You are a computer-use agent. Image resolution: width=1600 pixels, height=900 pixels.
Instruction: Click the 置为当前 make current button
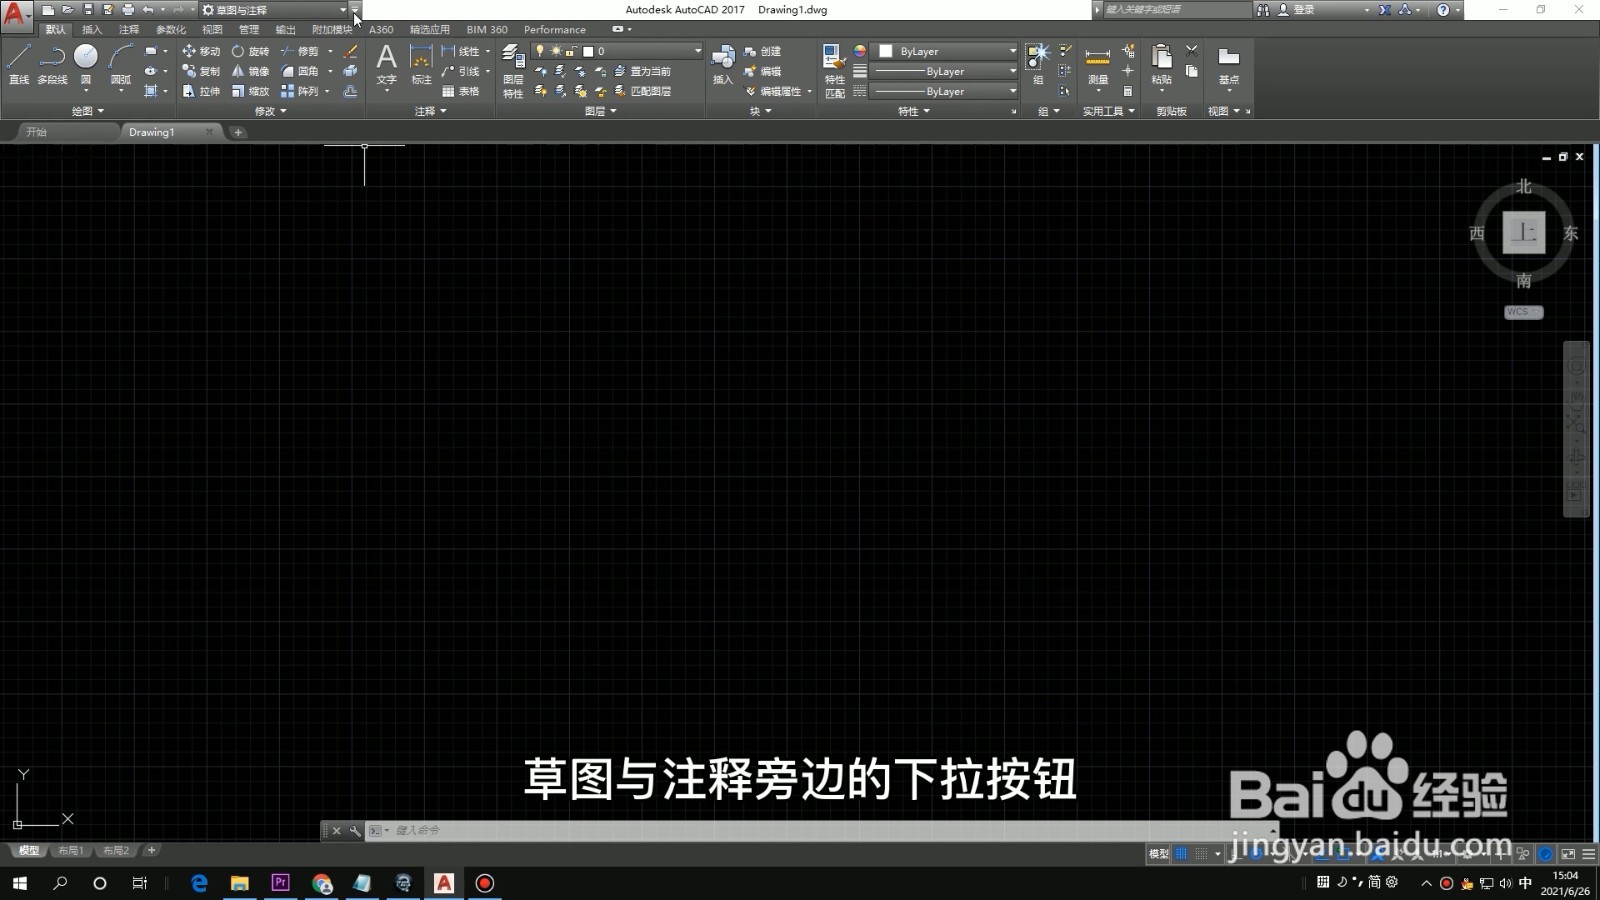(x=642, y=71)
